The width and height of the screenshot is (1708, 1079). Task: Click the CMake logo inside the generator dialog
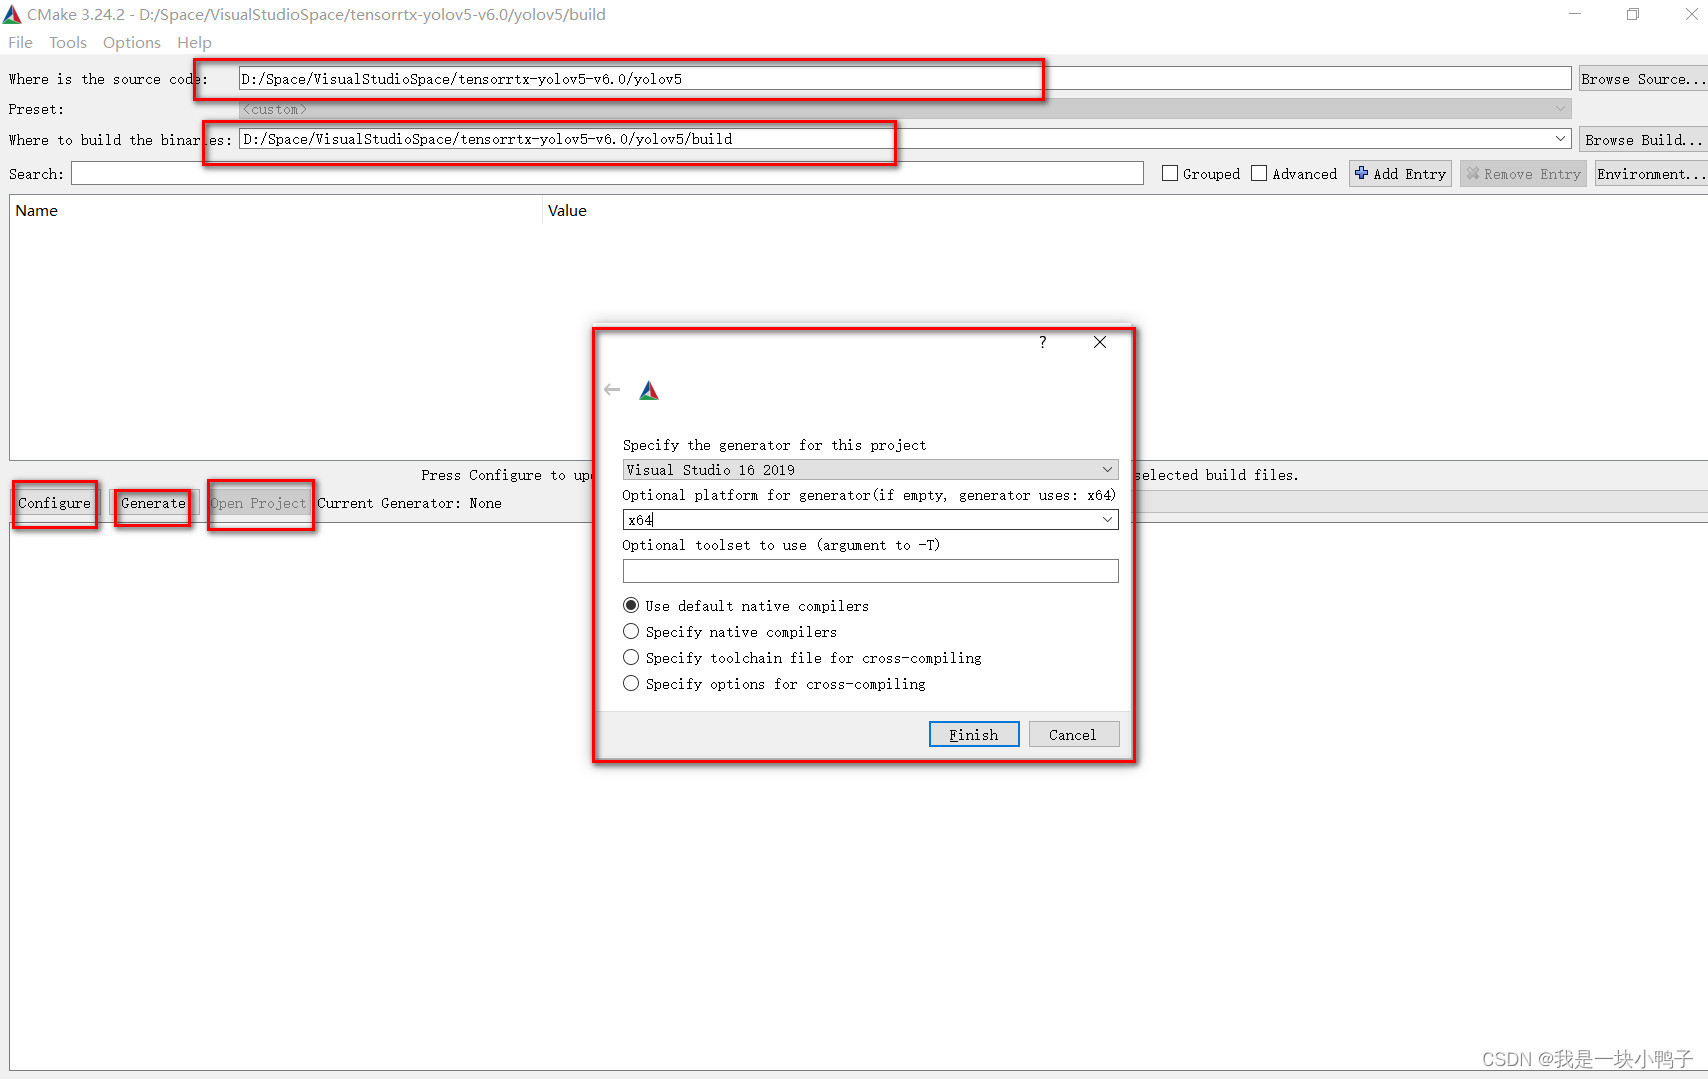pyautogui.click(x=649, y=391)
